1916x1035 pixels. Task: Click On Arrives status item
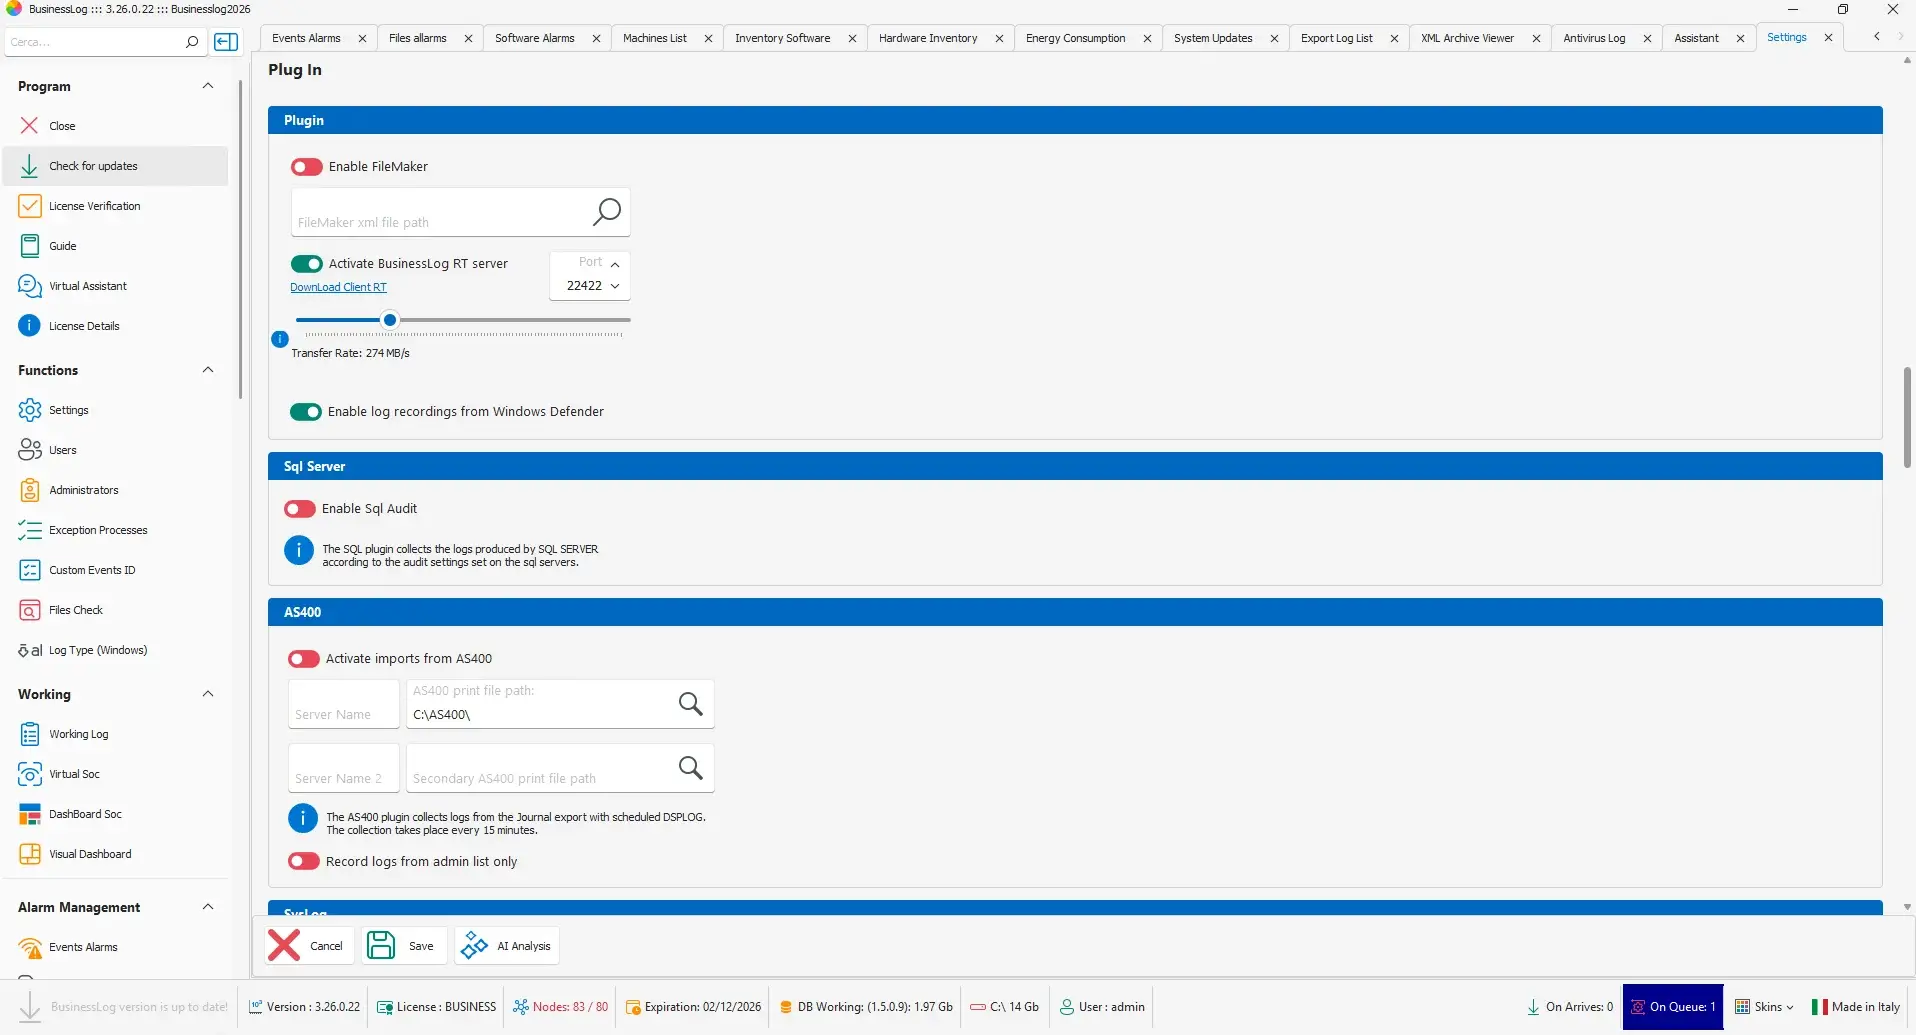1570,1007
